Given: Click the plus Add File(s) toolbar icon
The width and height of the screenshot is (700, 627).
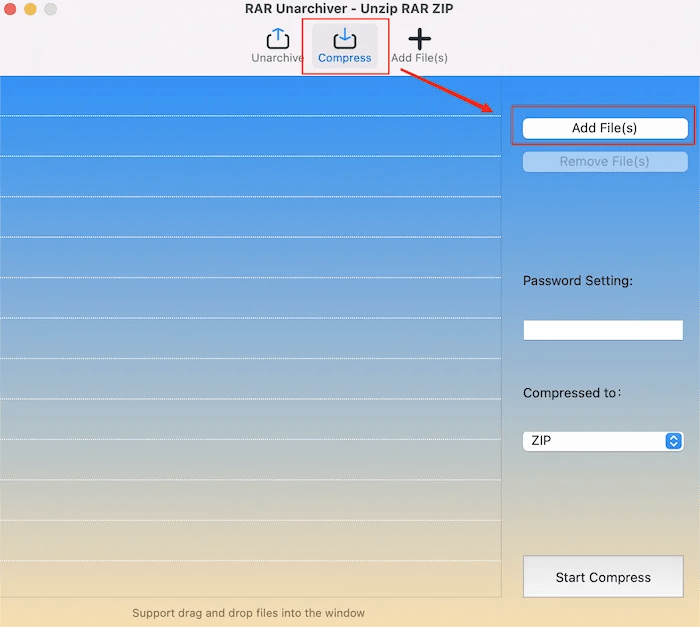Looking at the screenshot, I should click(419, 46).
